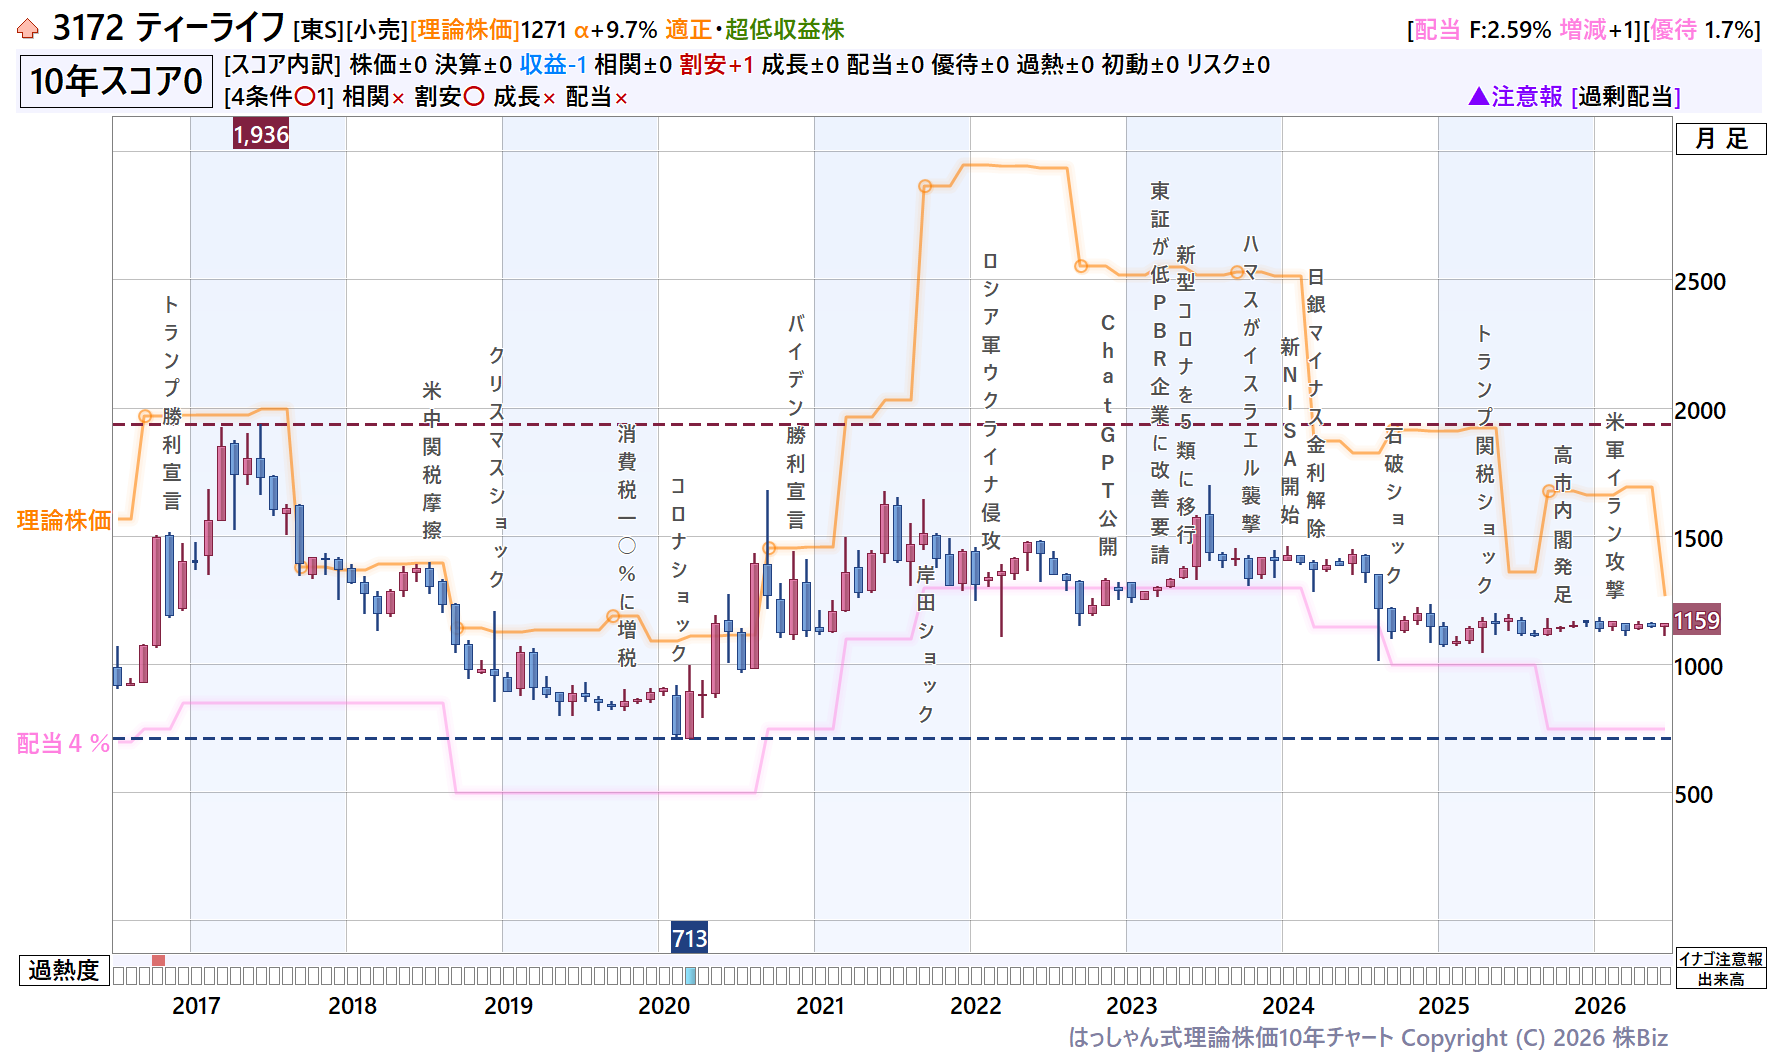The height and width of the screenshot is (1054, 1780).
Task: Click the 消費税一〇%に増税 annotation
Action: 626,545
